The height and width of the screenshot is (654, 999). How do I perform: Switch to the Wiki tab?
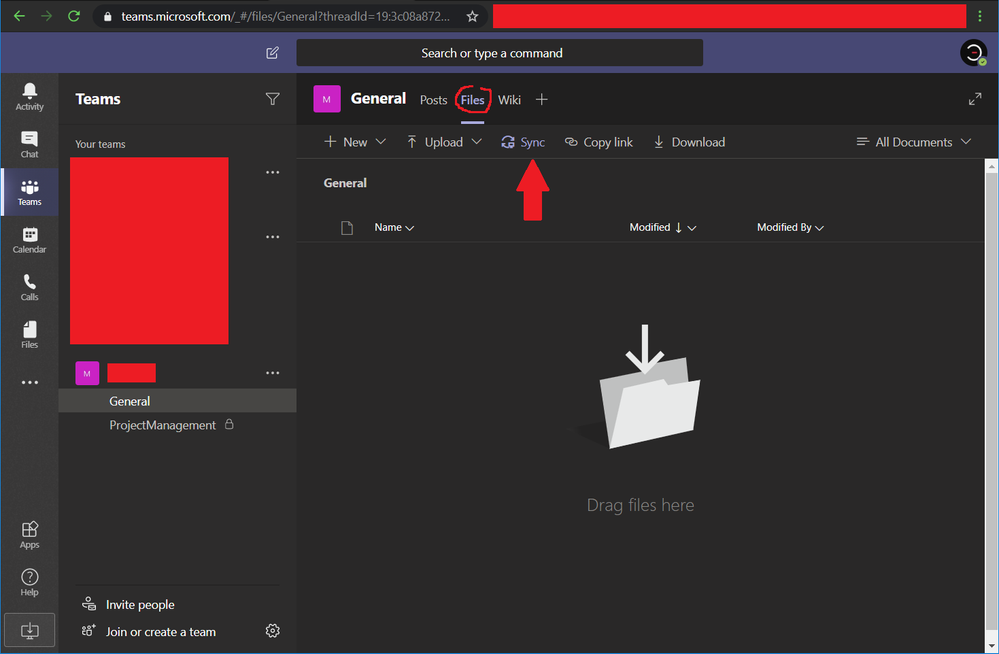(x=509, y=100)
